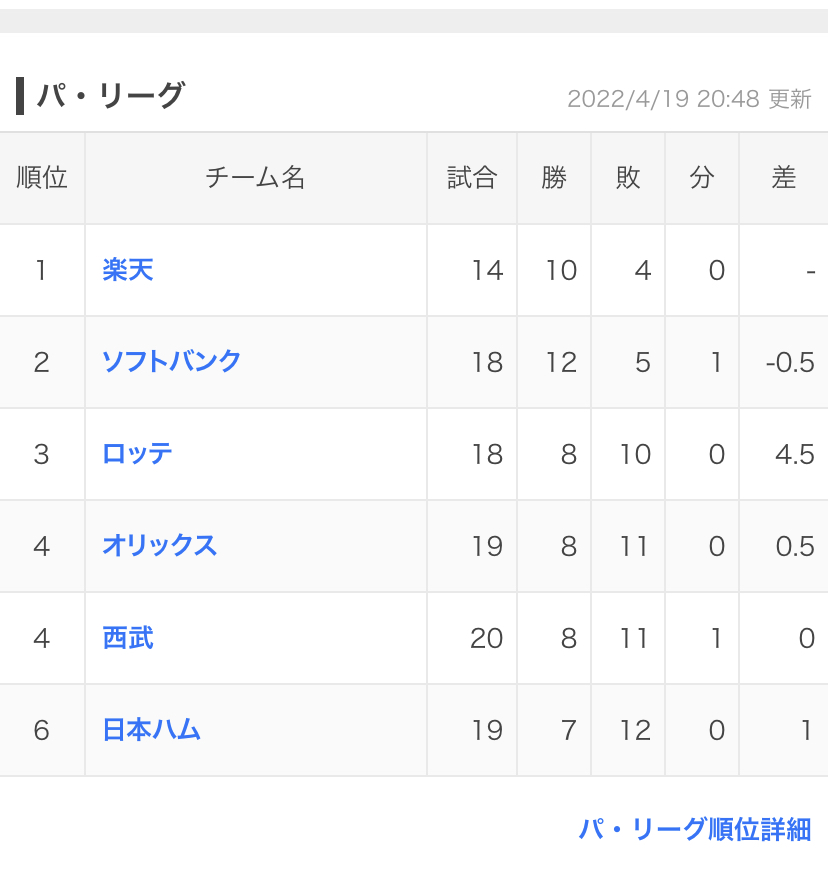
Task: Open パ・リーグ順位詳細 link
Action: point(694,829)
